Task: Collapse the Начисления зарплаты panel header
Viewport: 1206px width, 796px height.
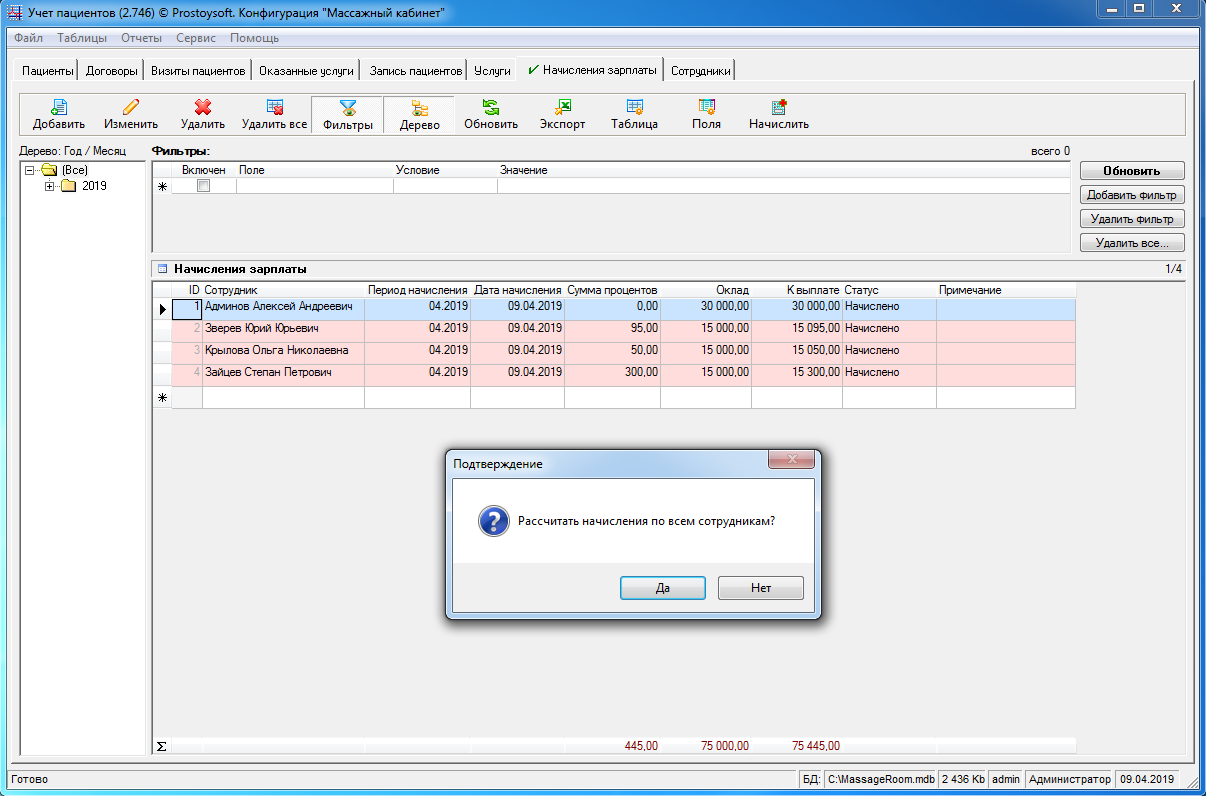Action: pyautogui.click(x=162, y=269)
